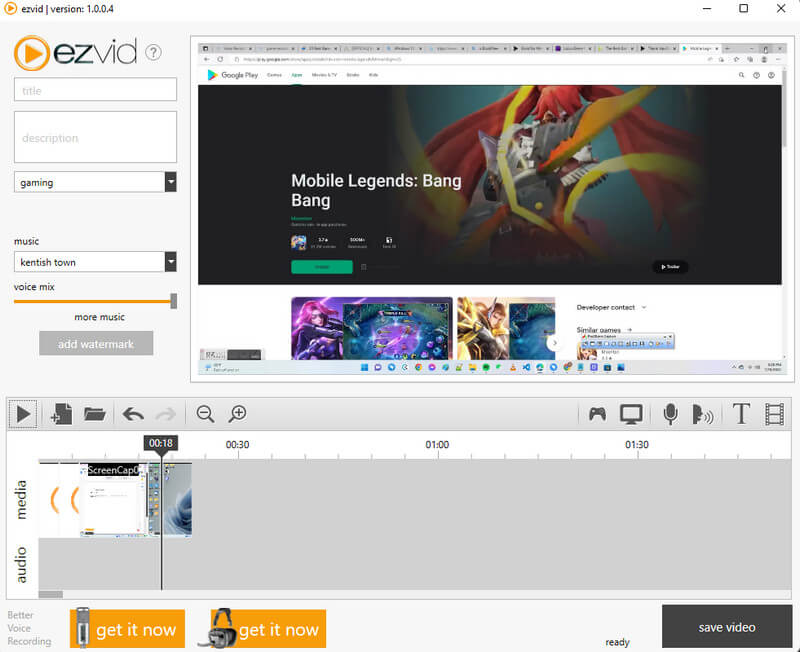This screenshot has width=800, height=652.
Task: Add text with the T icon
Action: click(x=741, y=414)
